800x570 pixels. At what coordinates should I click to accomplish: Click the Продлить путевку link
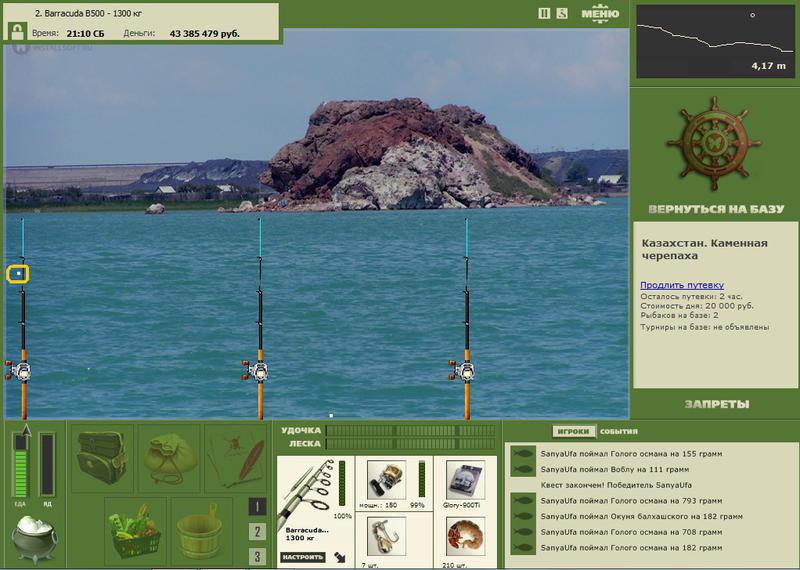(682, 285)
